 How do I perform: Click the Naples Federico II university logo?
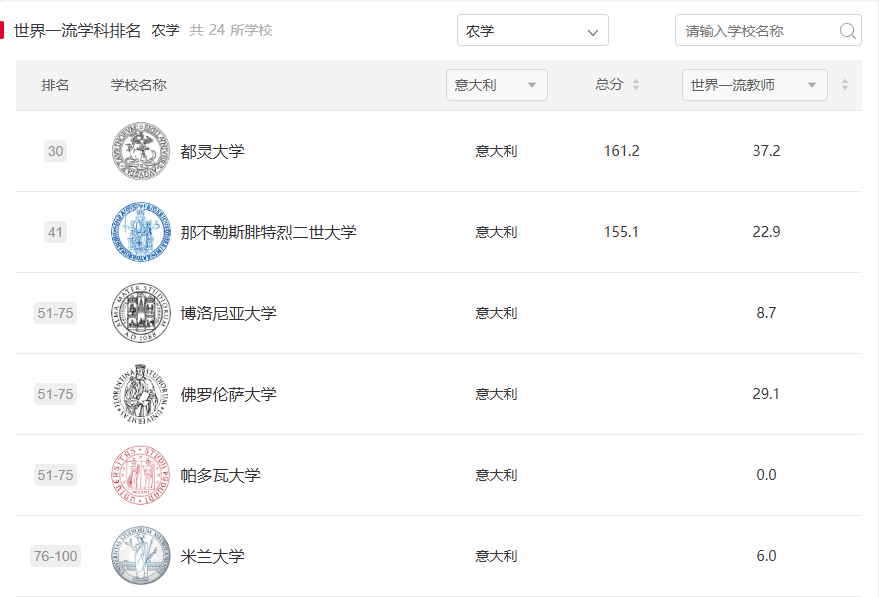click(141, 232)
